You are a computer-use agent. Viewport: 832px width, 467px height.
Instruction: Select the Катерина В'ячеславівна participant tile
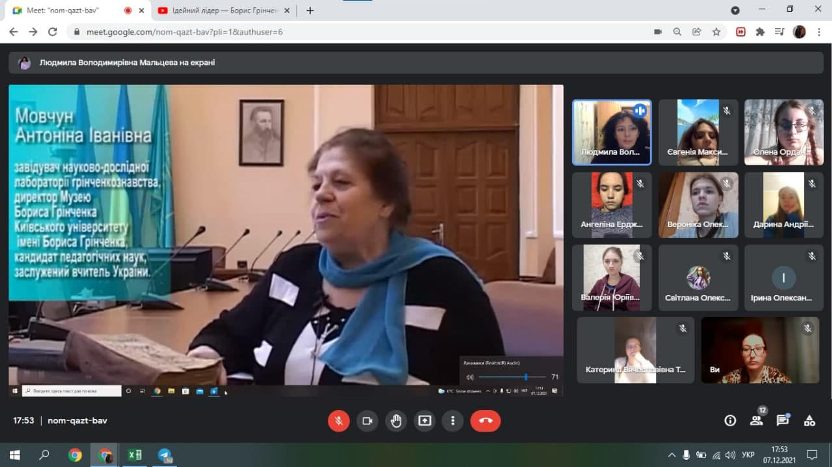(x=635, y=350)
